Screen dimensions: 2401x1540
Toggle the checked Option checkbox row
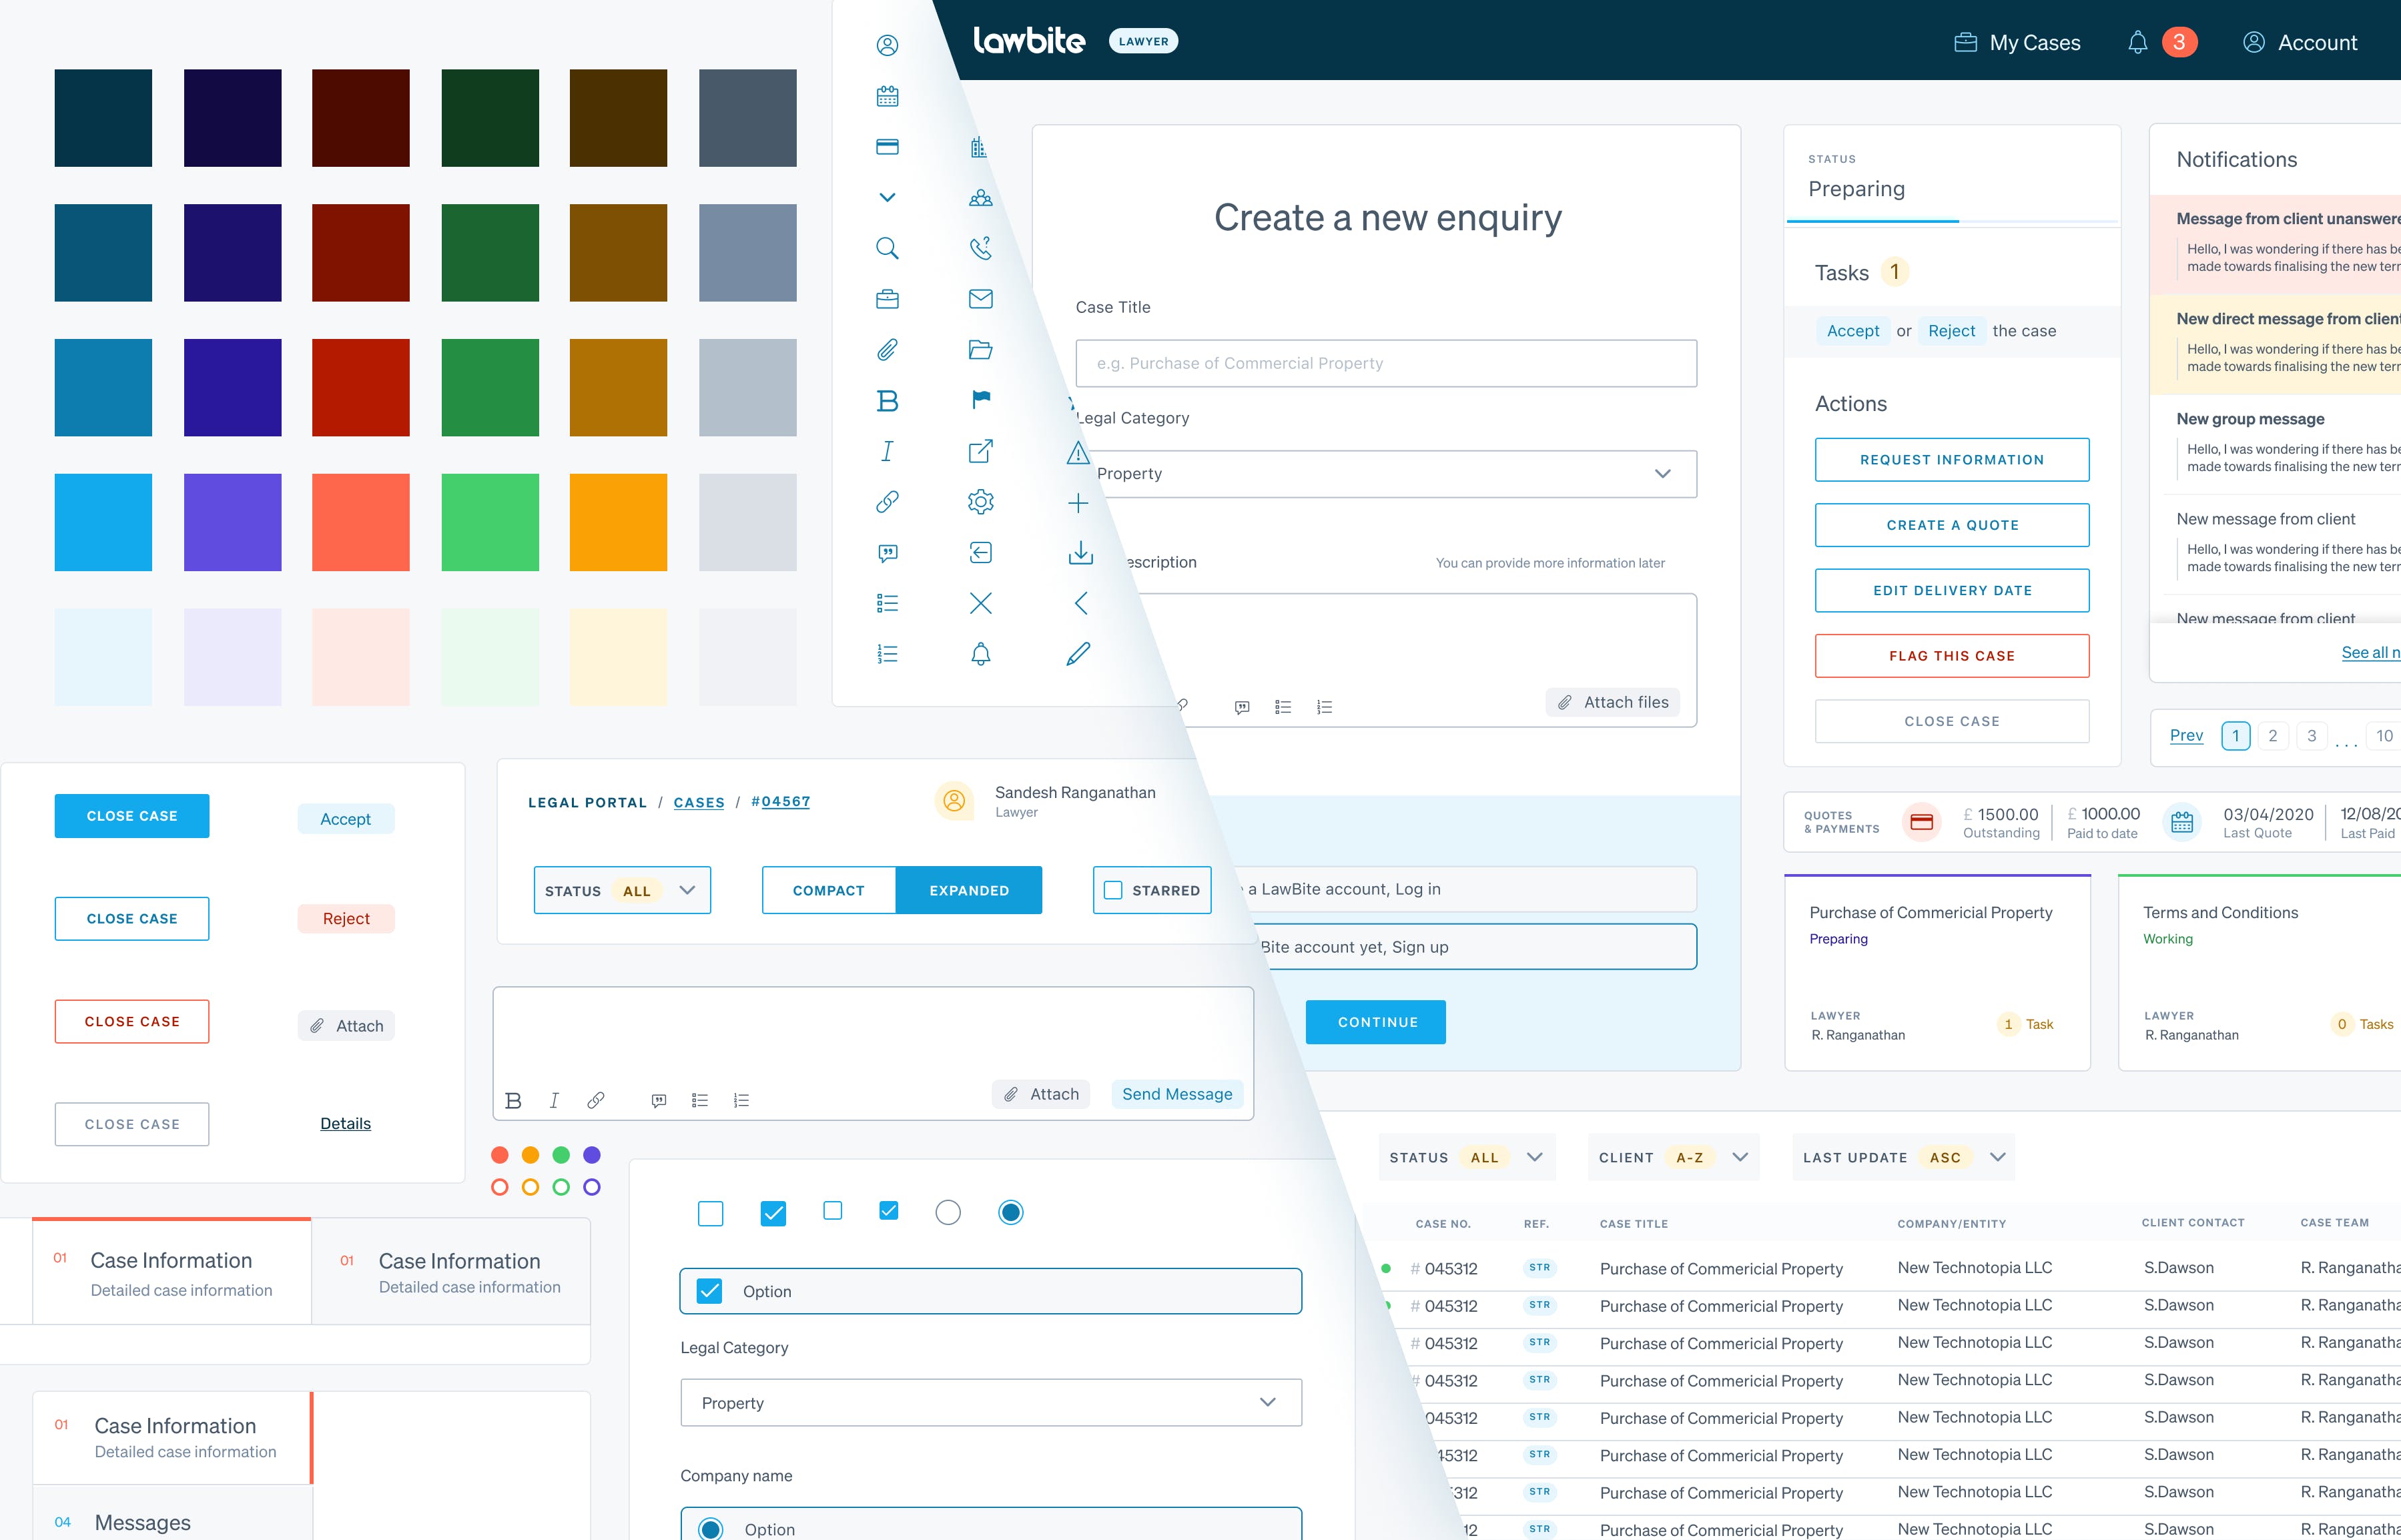(x=710, y=1291)
